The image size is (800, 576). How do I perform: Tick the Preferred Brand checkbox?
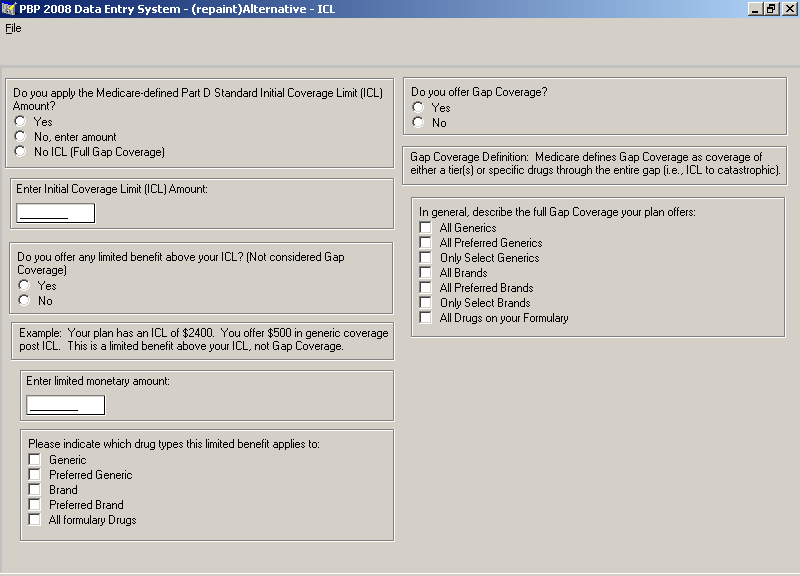click(34, 504)
